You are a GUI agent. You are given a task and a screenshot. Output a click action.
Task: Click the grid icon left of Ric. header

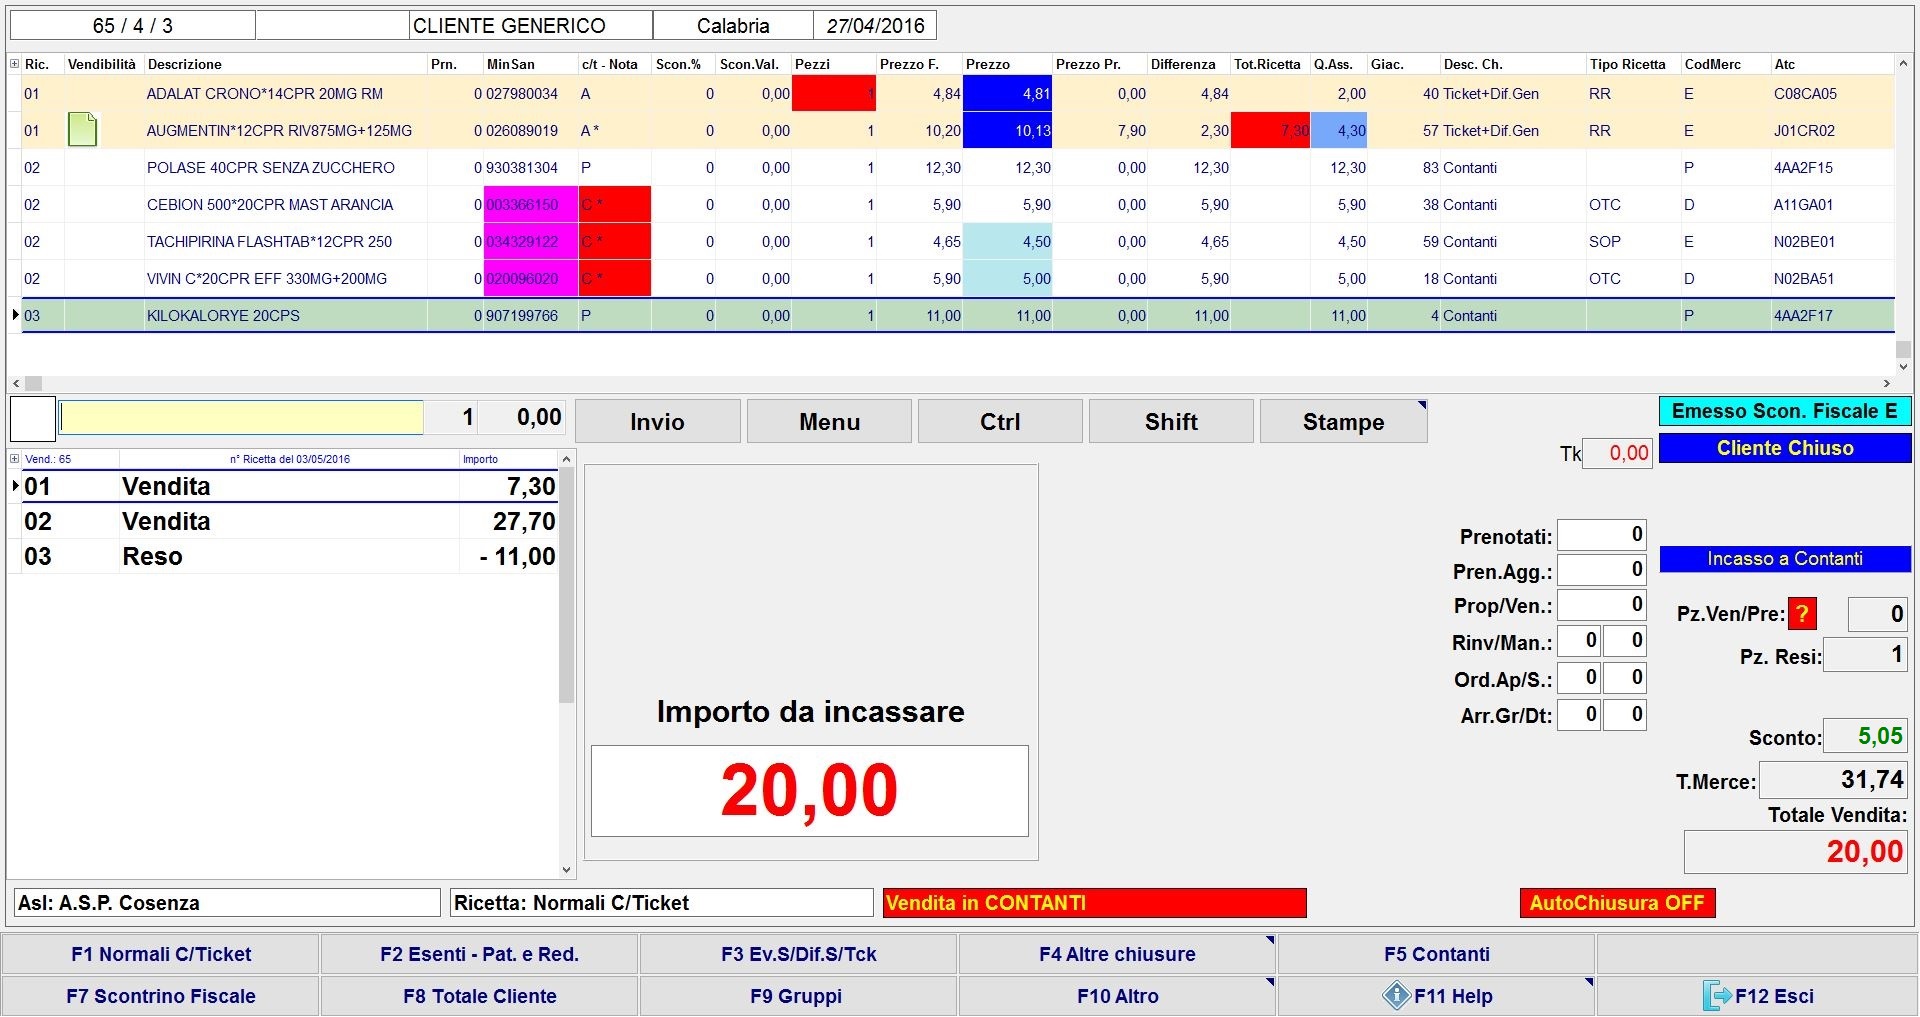[14, 64]
